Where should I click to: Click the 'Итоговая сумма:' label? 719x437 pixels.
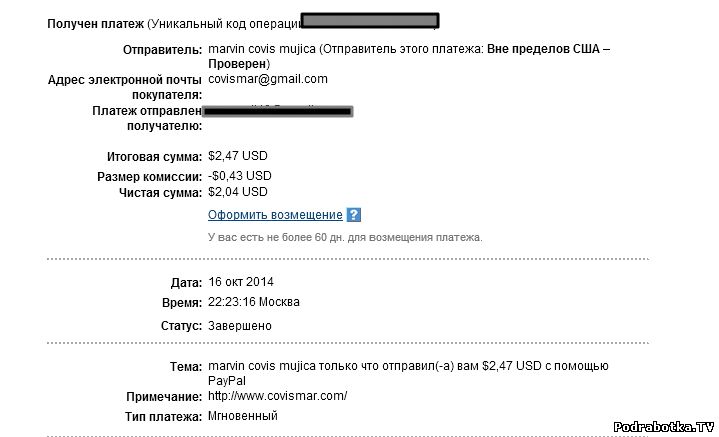click(x=154, y=157)
